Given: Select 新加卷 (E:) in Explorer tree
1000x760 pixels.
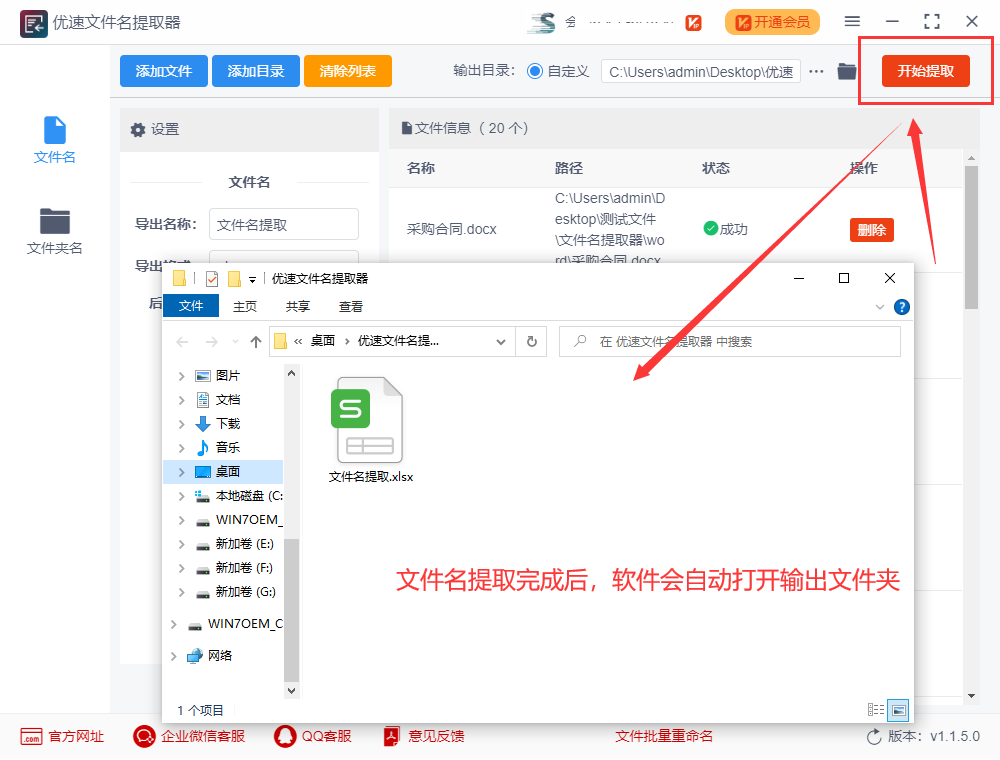Looking at the screenshot, I should [x=244, y=544].
